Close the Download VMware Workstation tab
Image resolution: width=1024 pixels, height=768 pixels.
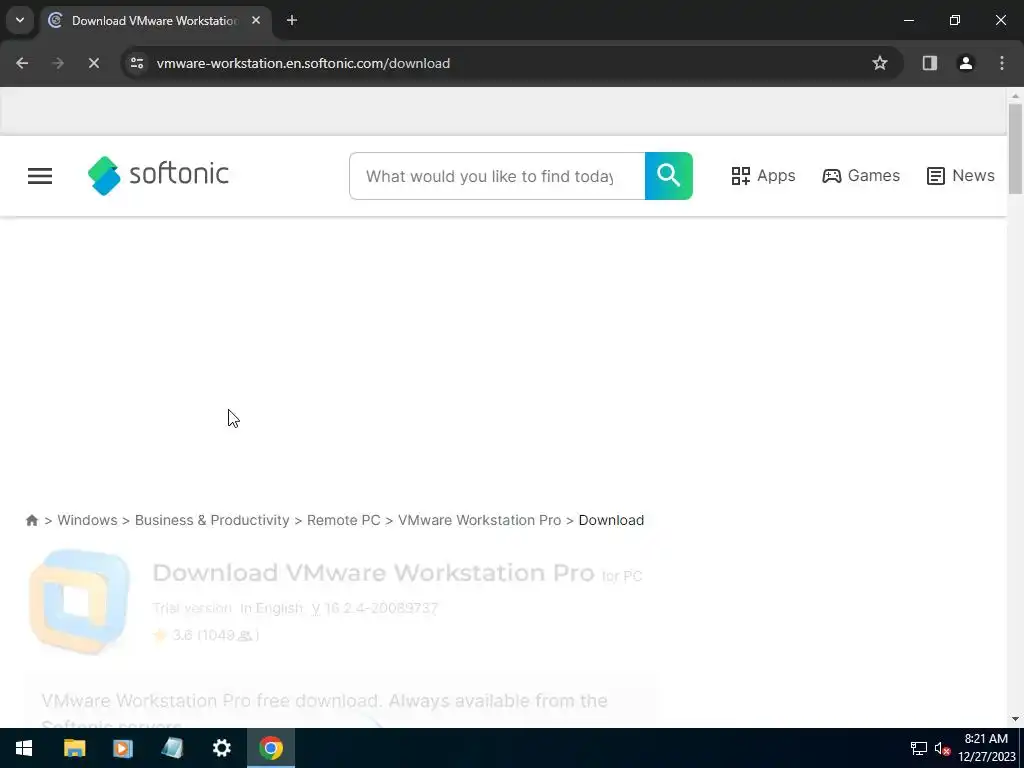256,20
